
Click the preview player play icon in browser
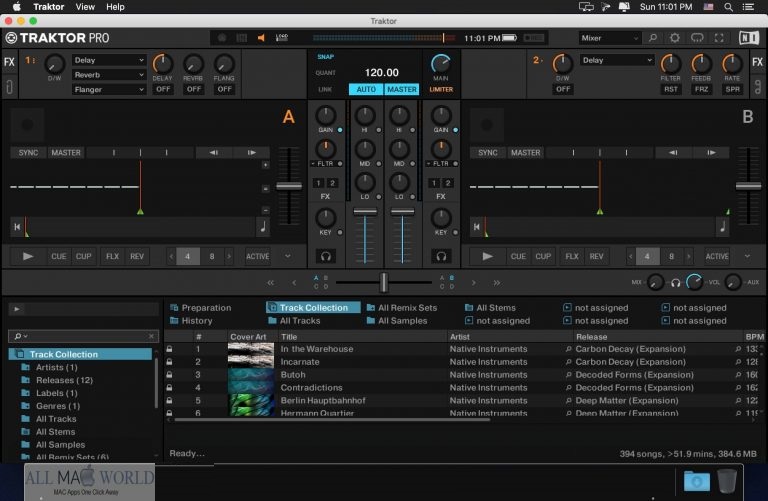click(x=17, y=309)
